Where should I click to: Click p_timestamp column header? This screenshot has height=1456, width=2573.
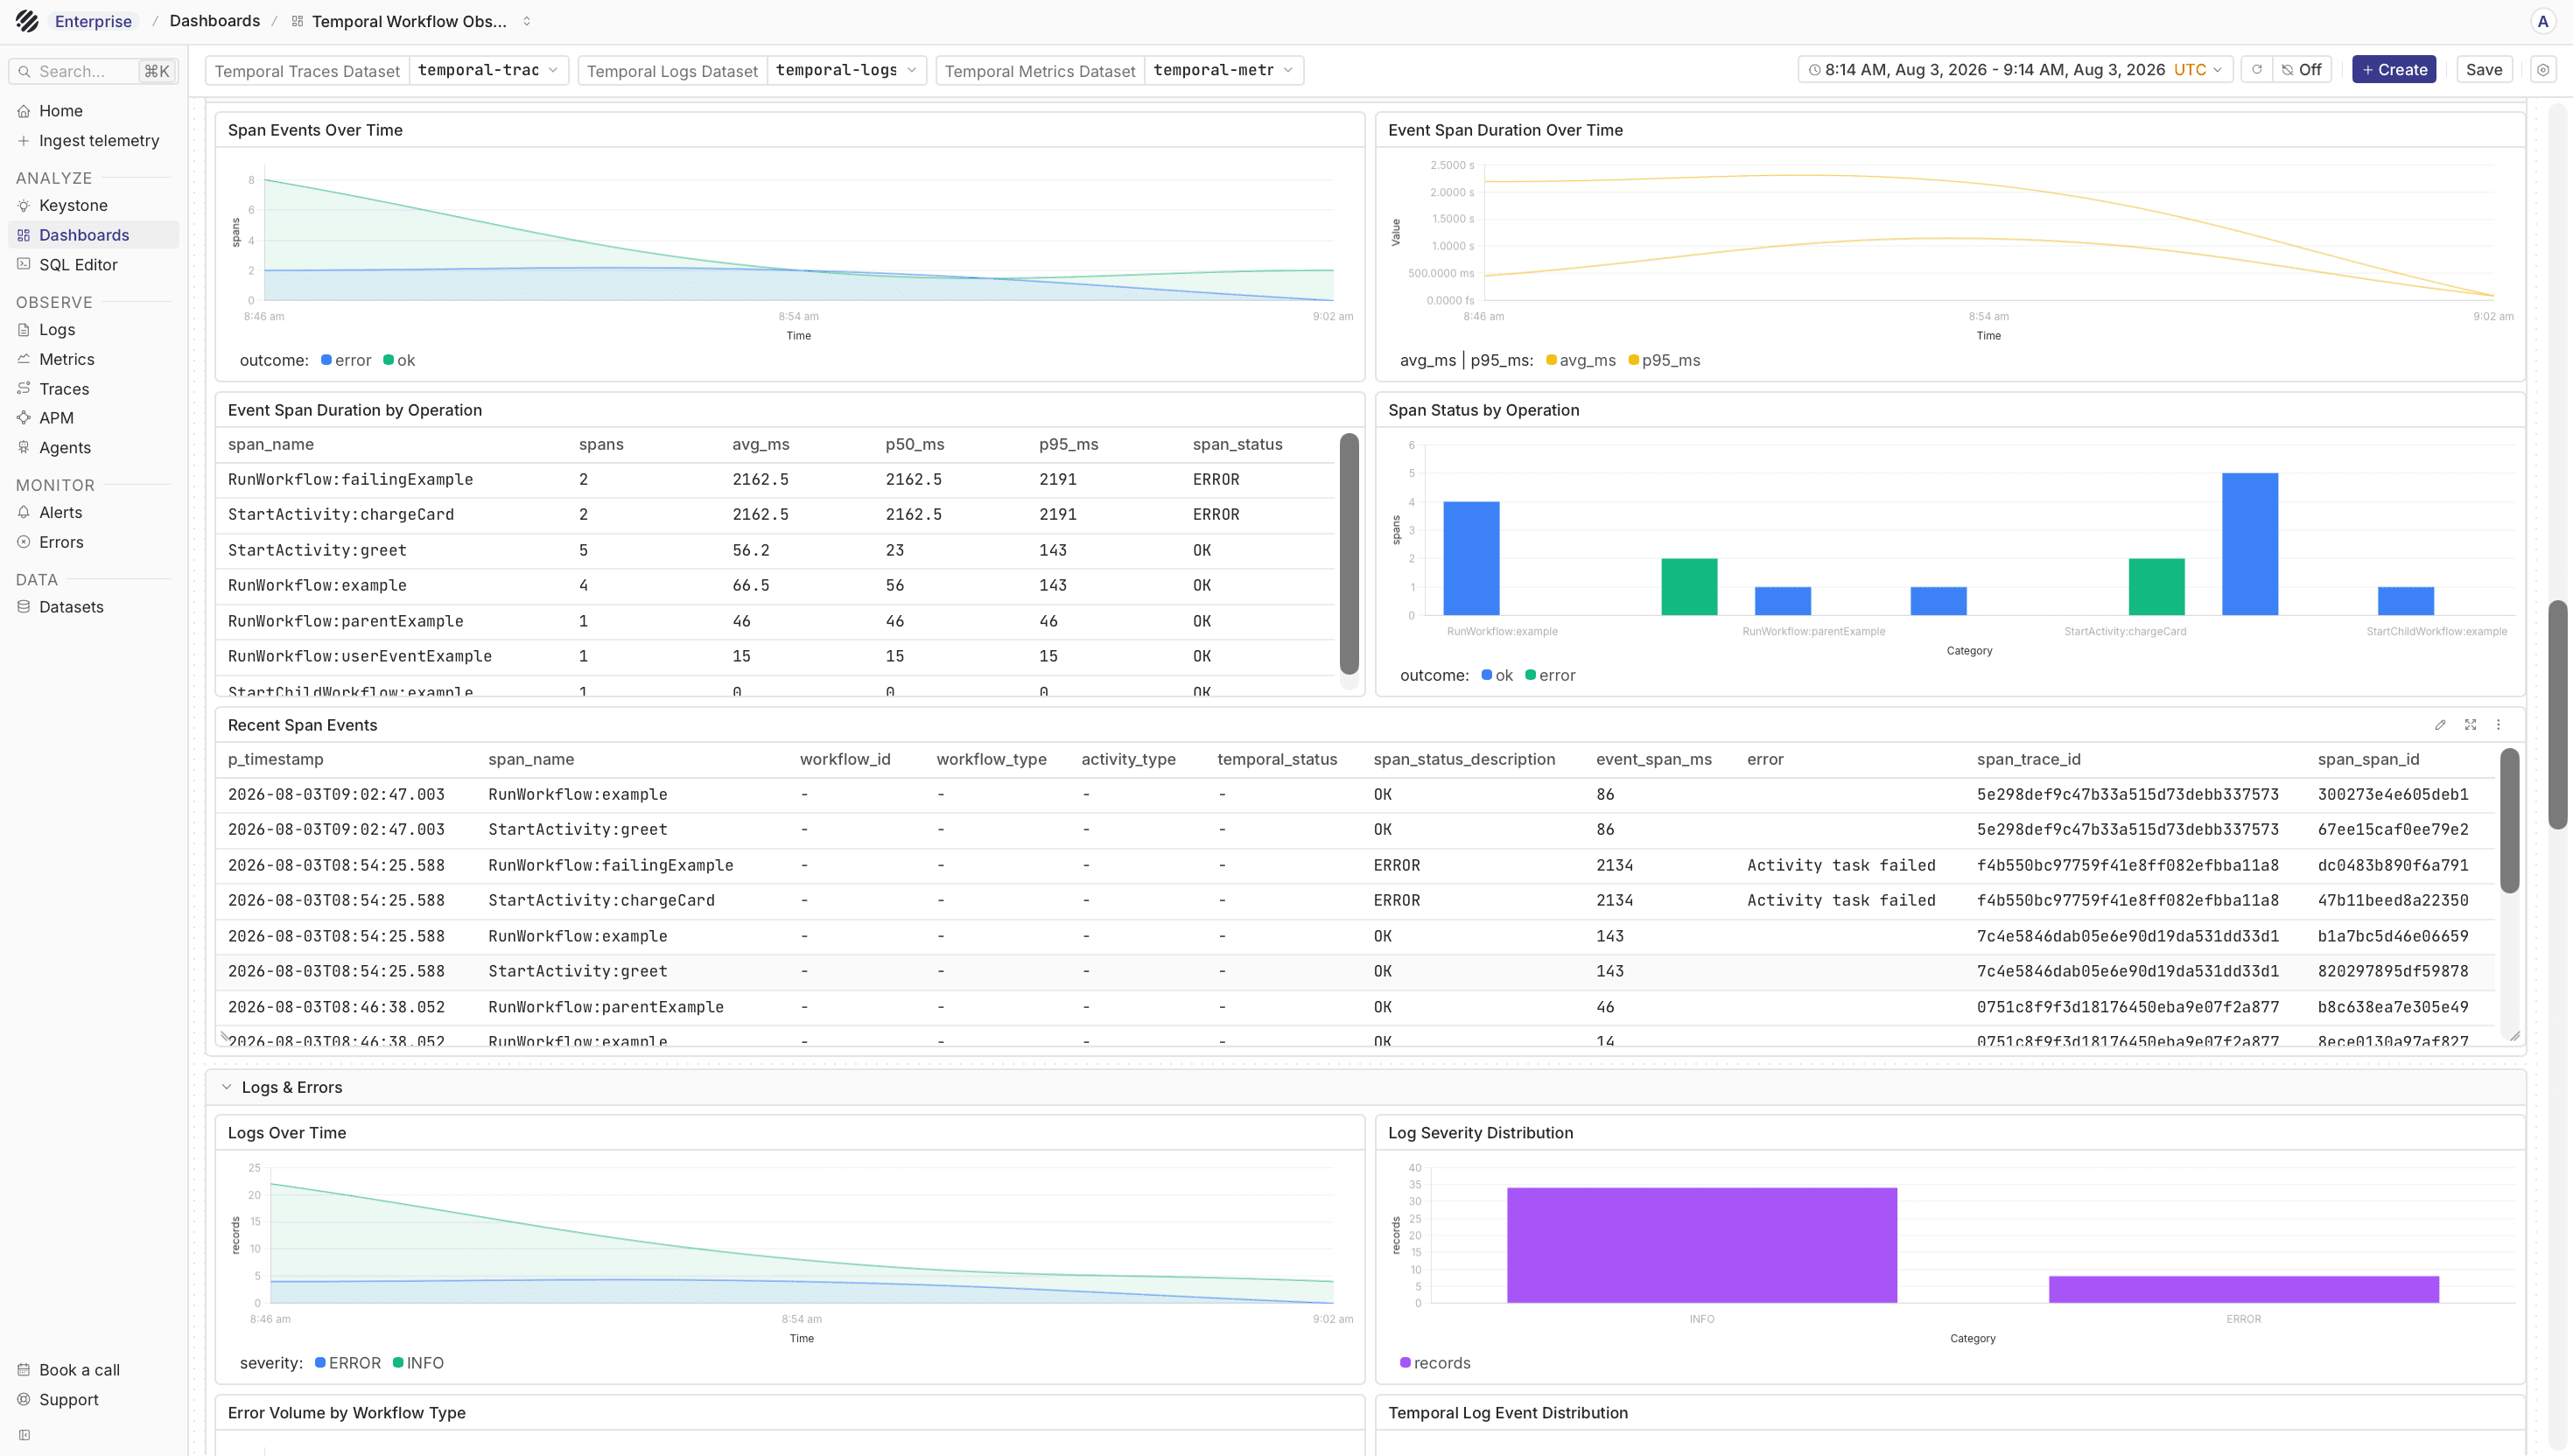[275, 760]
